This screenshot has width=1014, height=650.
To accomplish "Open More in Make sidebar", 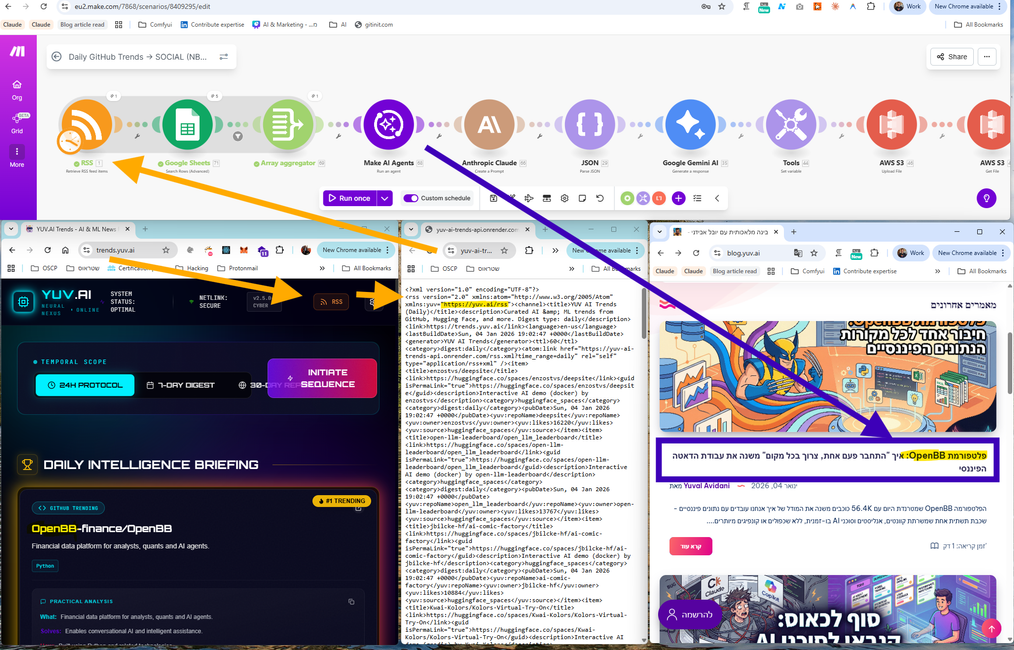I will pos(17,157).
